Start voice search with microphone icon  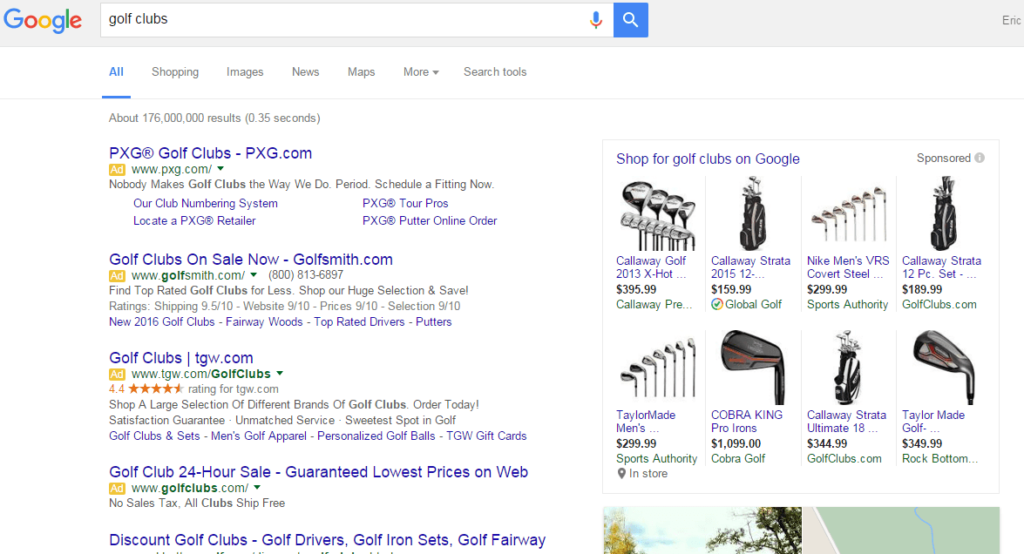[596, 20]
